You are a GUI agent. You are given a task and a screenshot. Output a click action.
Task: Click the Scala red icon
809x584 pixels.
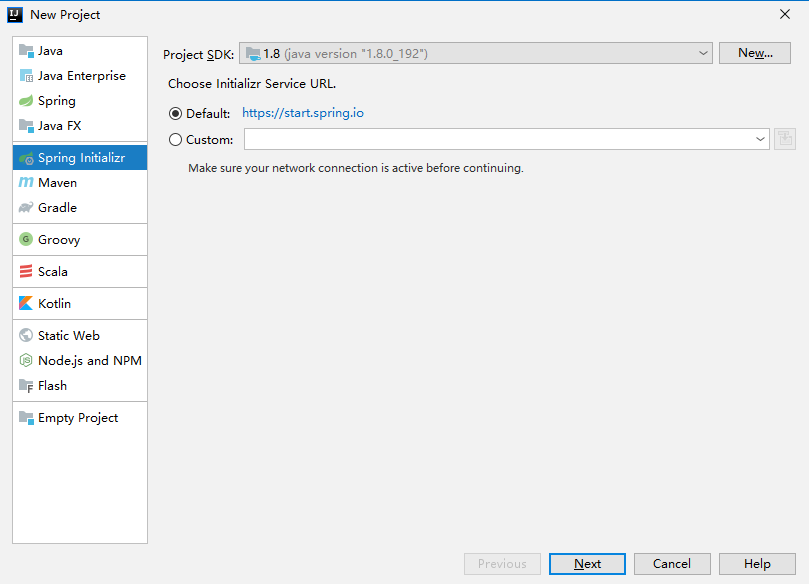tap(26, 271)
